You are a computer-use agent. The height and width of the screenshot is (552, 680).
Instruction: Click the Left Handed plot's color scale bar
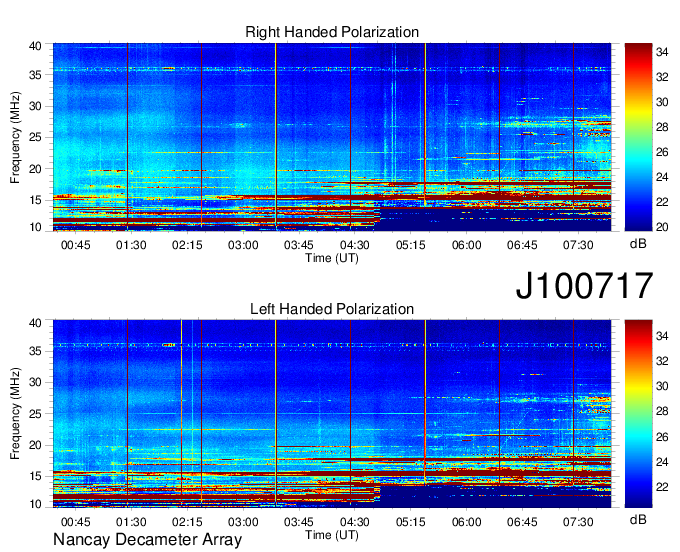[x=638, y=414]
